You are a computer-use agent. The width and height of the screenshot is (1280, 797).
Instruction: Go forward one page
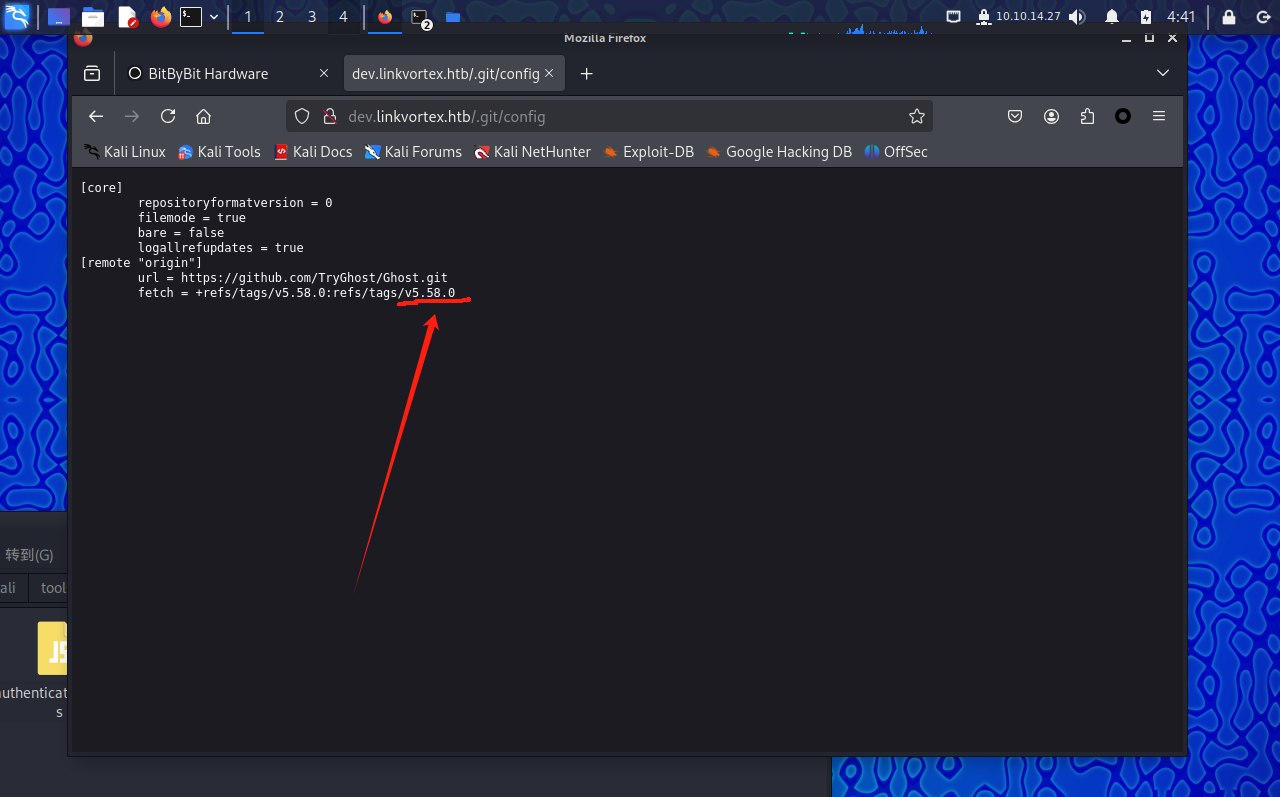coord(132,116)
